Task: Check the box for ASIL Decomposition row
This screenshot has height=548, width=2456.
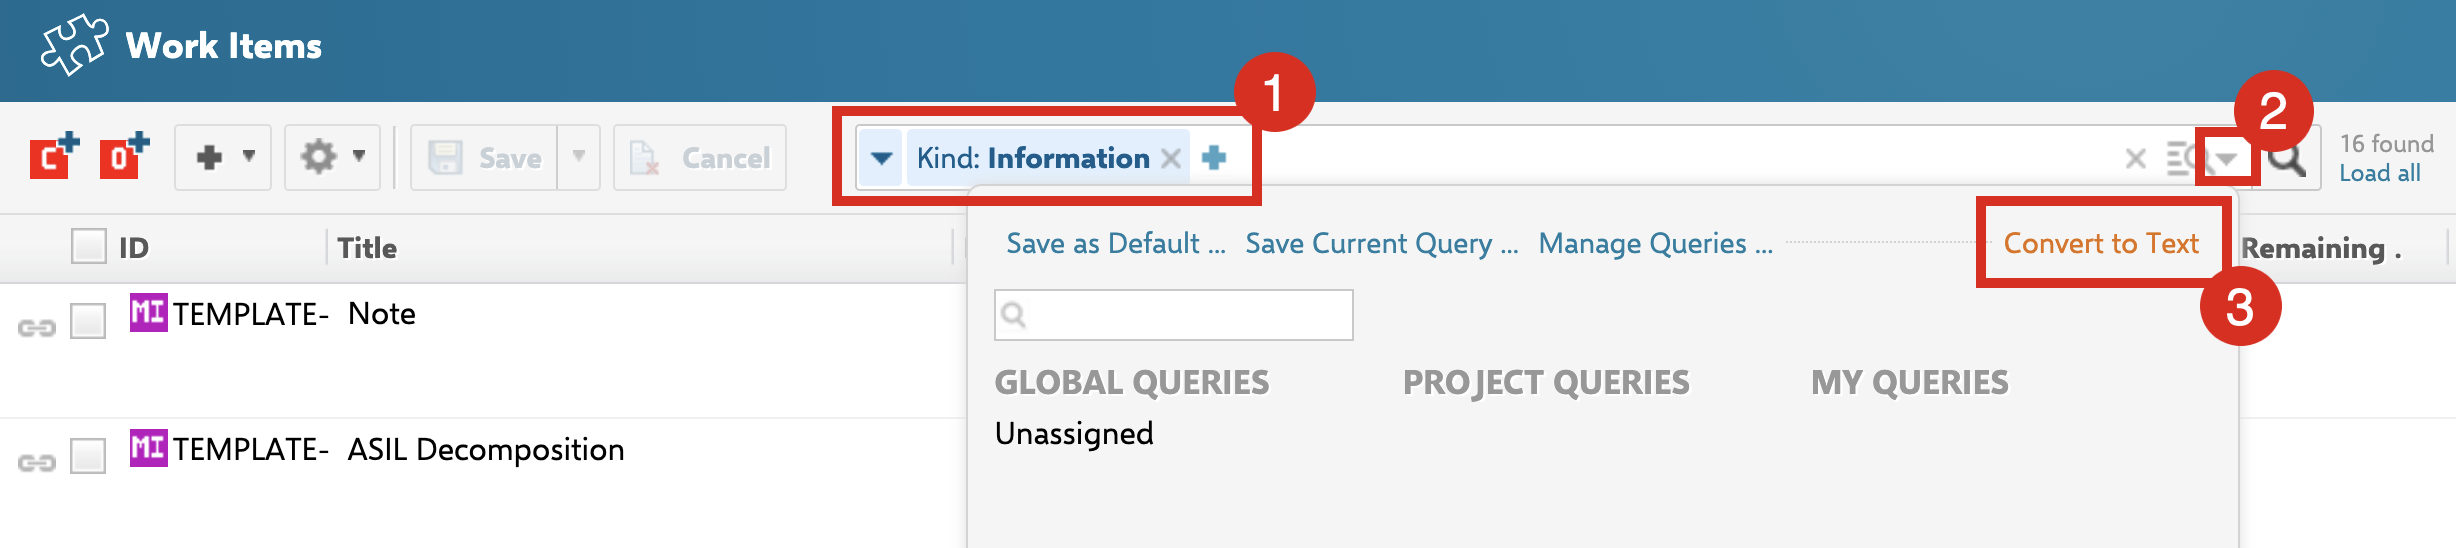Action: (x=88, y=456)
